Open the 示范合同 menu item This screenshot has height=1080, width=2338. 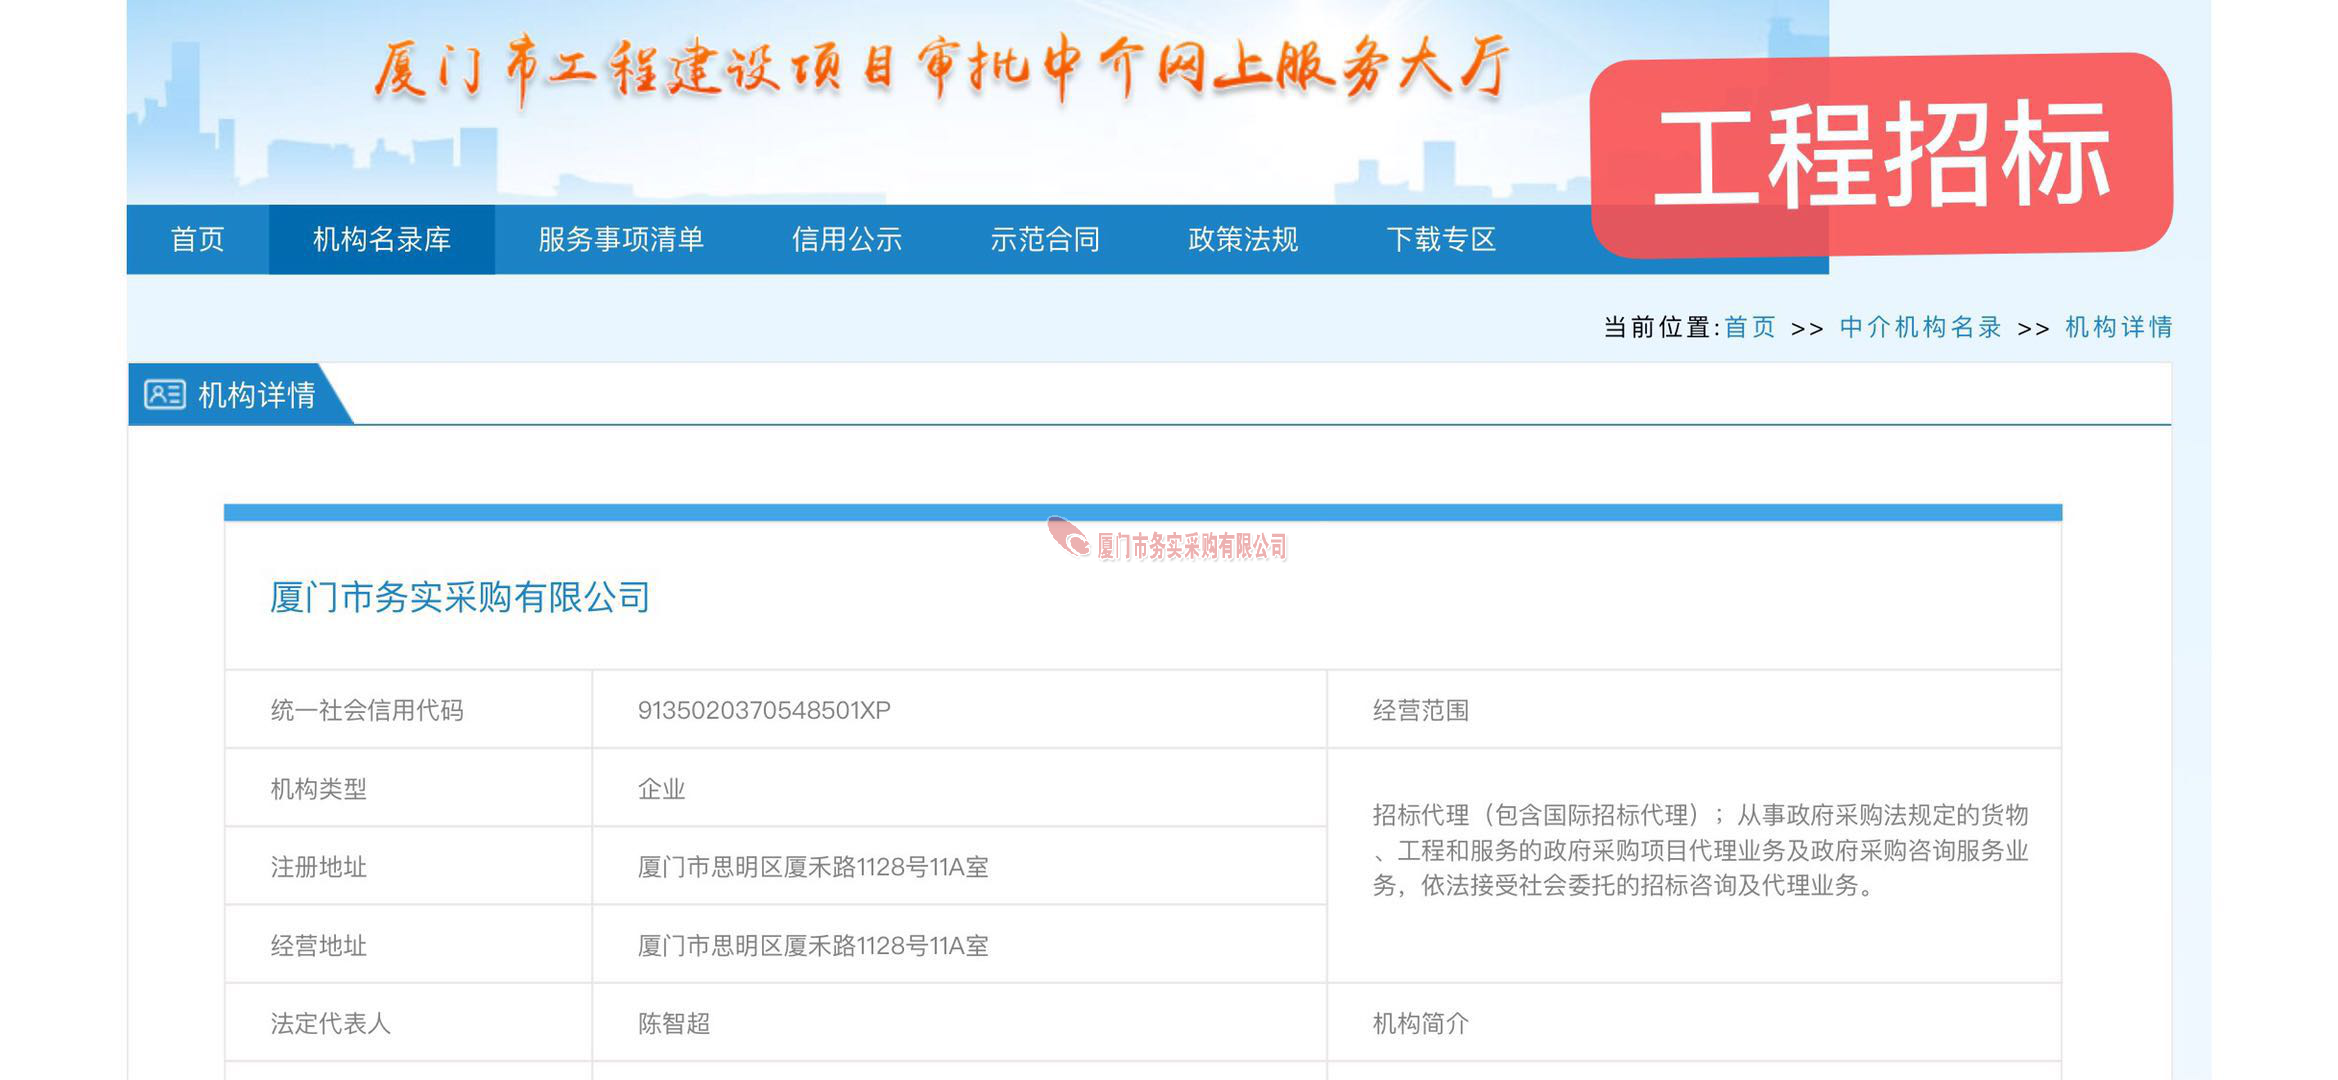pos(1044,240)
